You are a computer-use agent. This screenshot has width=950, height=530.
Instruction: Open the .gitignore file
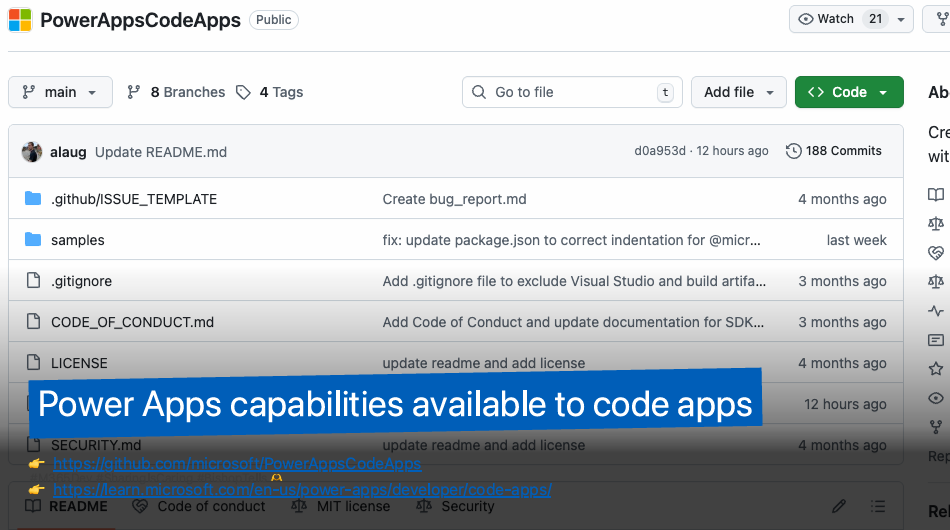[81, 281]
